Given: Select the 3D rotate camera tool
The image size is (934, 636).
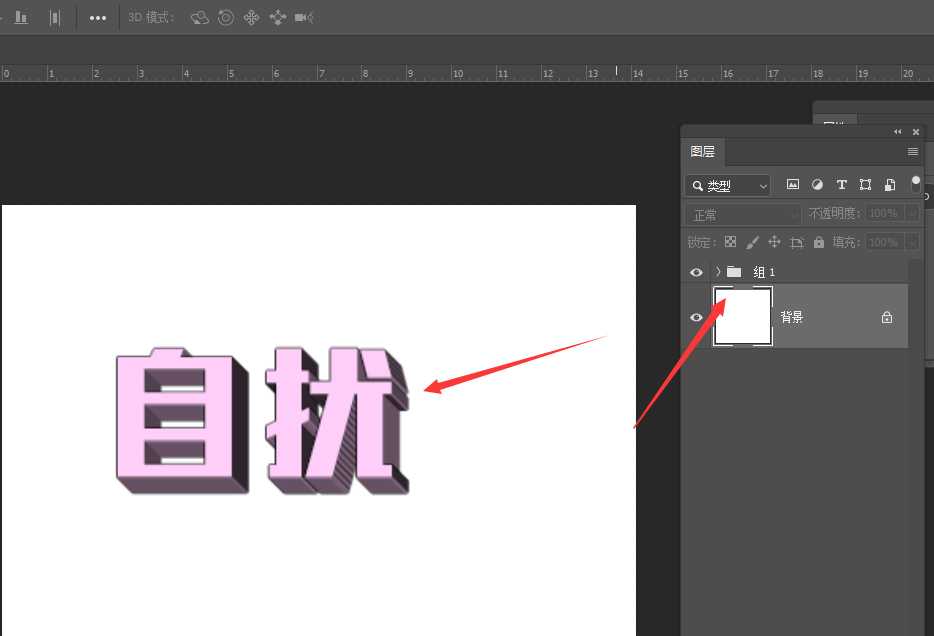Looking at the screenshot, I should (199, 17).
